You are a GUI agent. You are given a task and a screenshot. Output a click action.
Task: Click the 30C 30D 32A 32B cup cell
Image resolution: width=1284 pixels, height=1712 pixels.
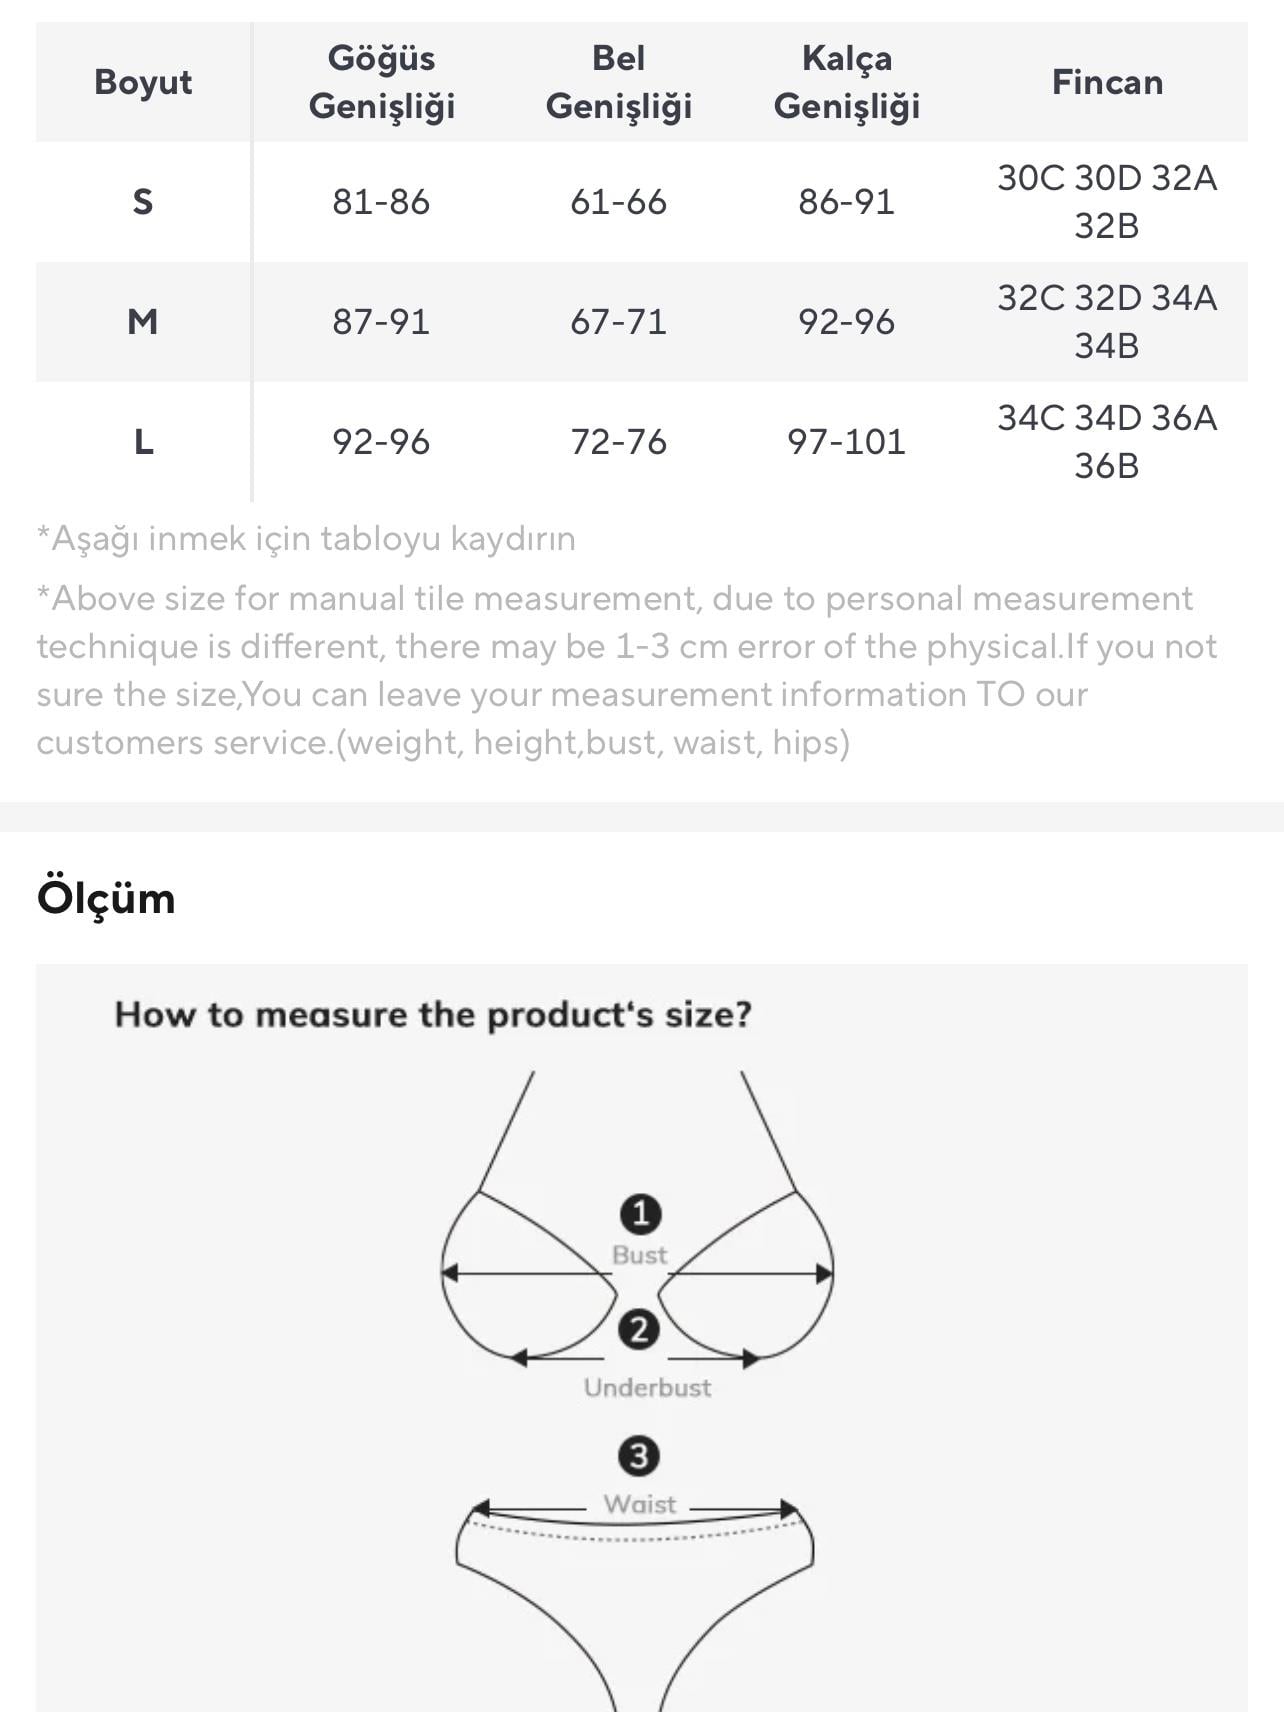coord(1107,202)
